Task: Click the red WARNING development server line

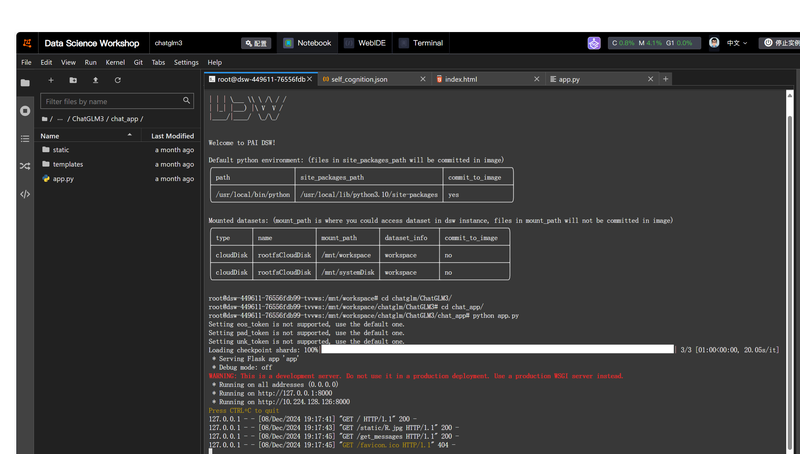Action: [416, 376]
